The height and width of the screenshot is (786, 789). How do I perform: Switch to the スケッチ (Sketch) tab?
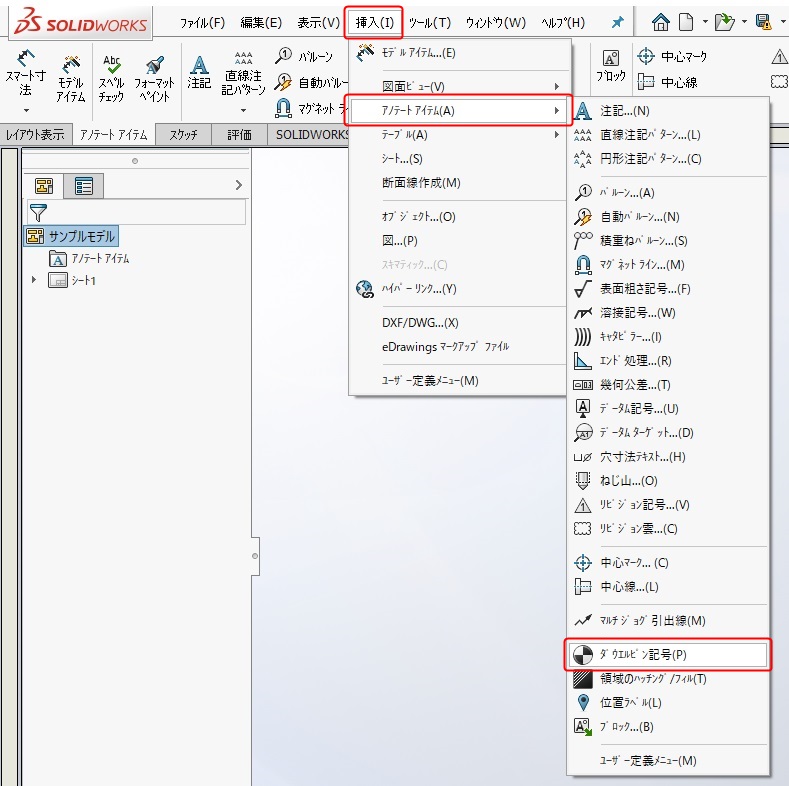(x=183, y=134)
